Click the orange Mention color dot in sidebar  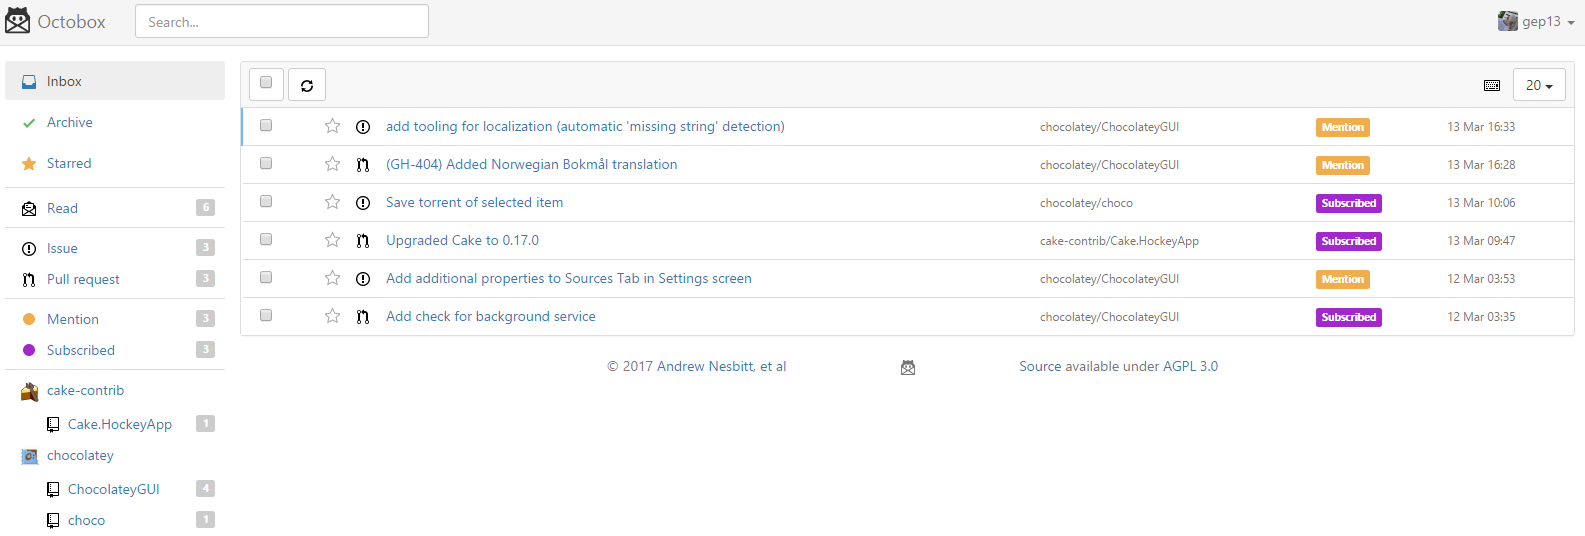29,319
